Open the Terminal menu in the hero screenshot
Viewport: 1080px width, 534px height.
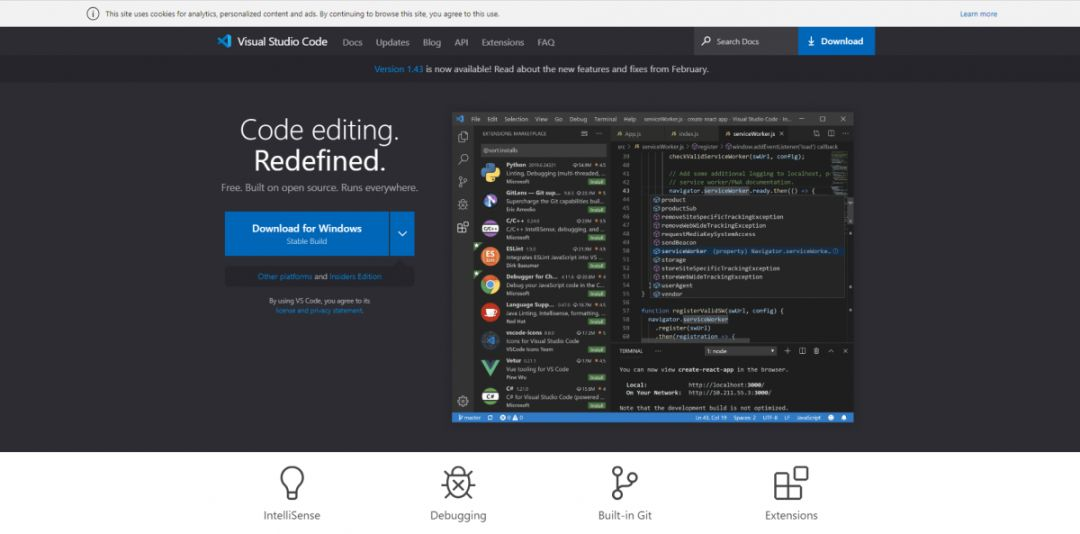pyautogui.click(x=605, y=119)
